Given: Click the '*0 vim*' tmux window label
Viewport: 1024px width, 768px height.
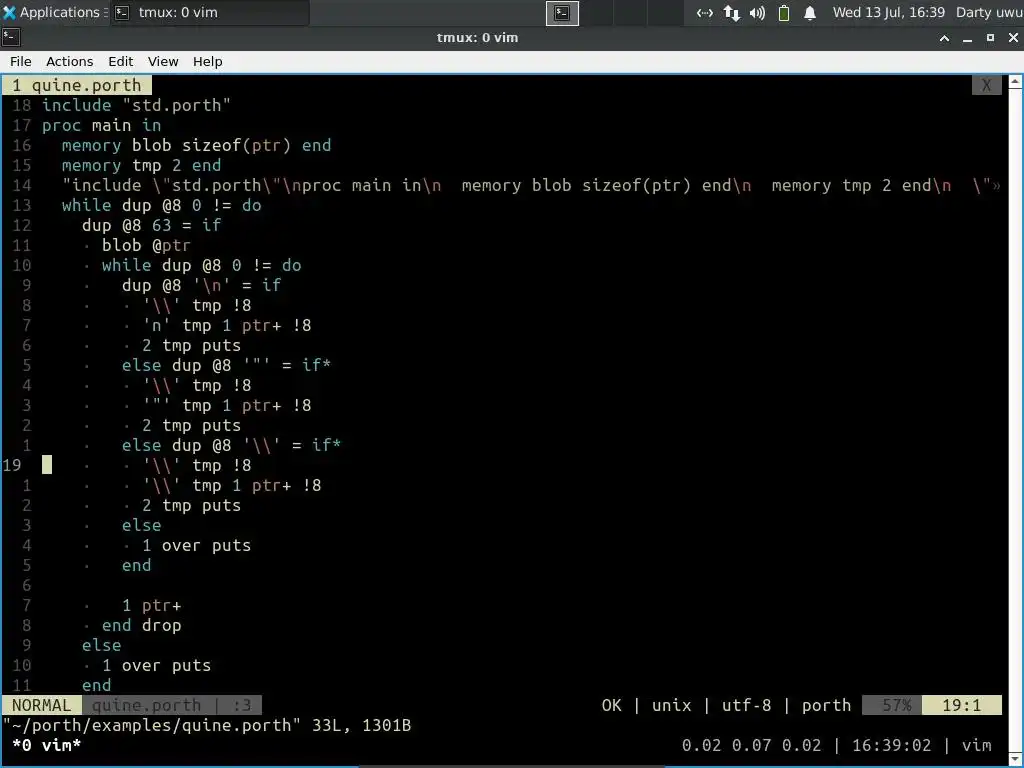Looking at the screenshot, I should 46,745.
